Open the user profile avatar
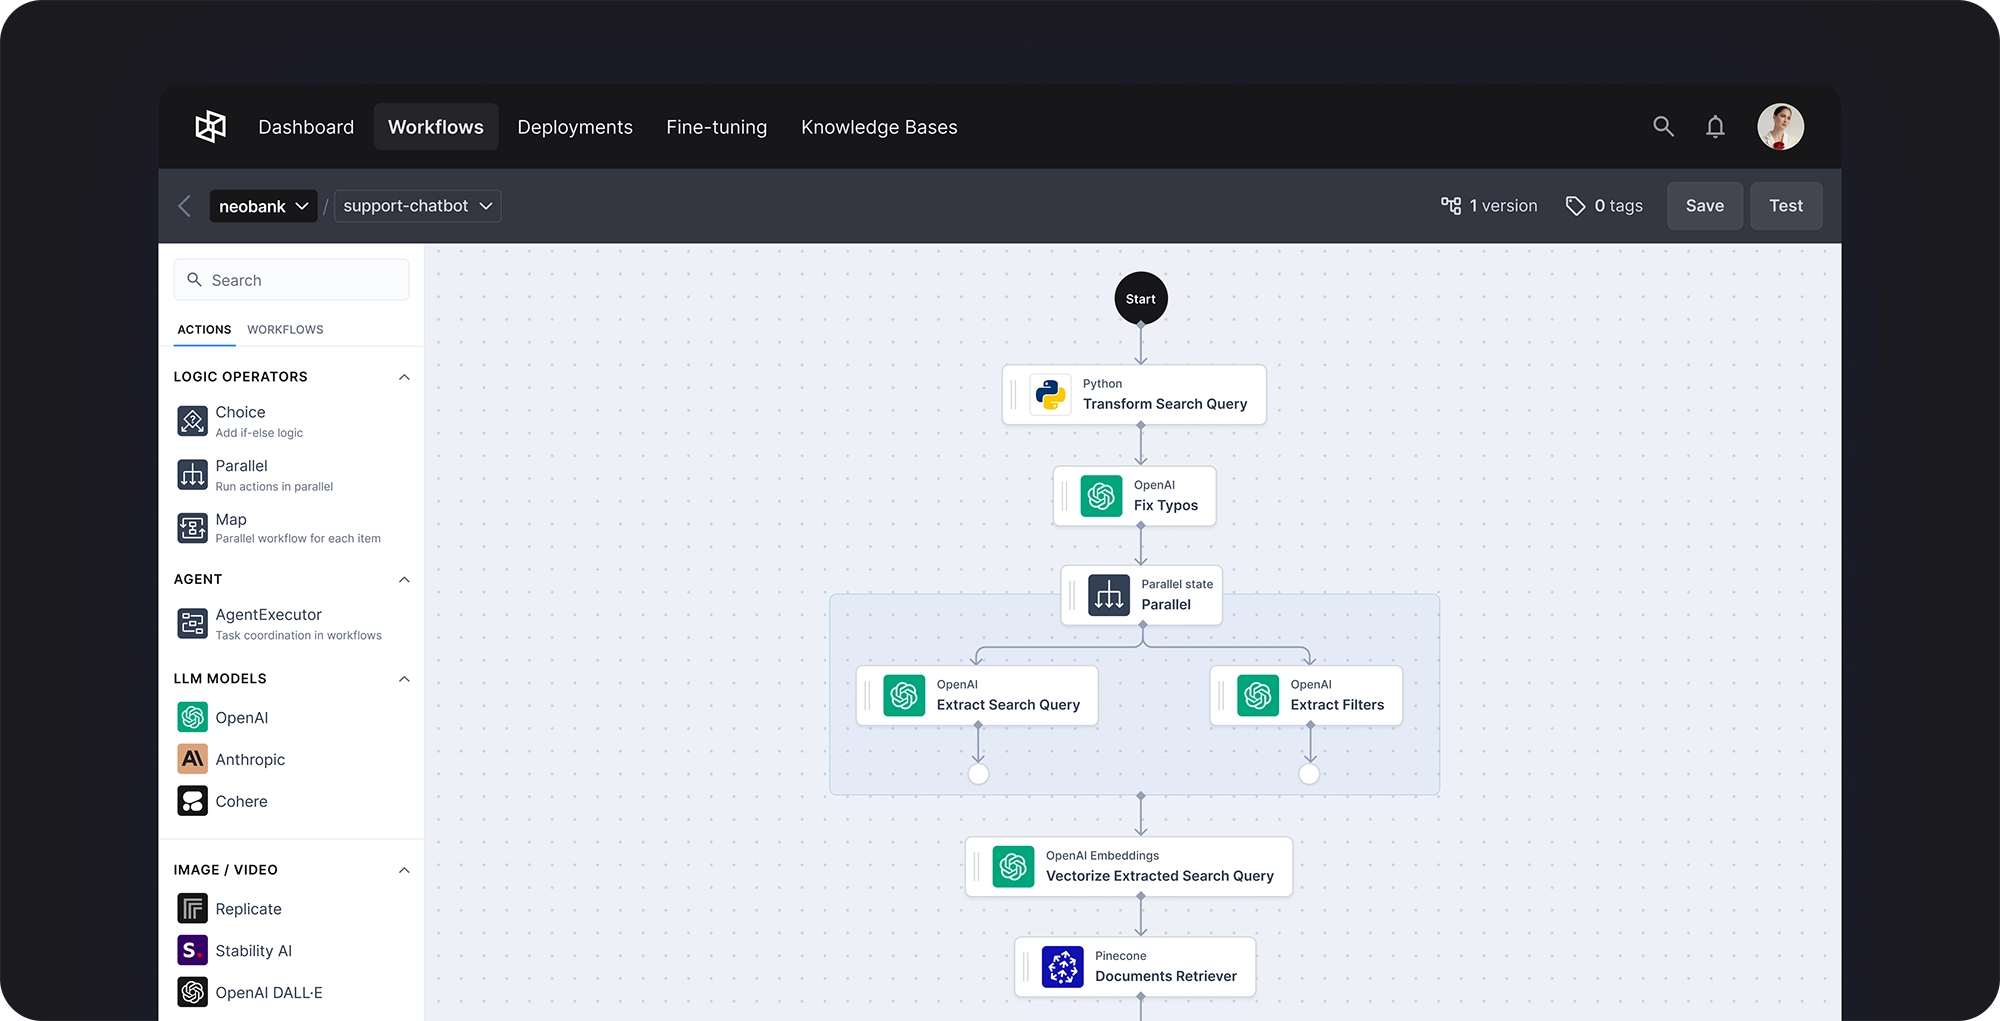 tap(1781, 127)
